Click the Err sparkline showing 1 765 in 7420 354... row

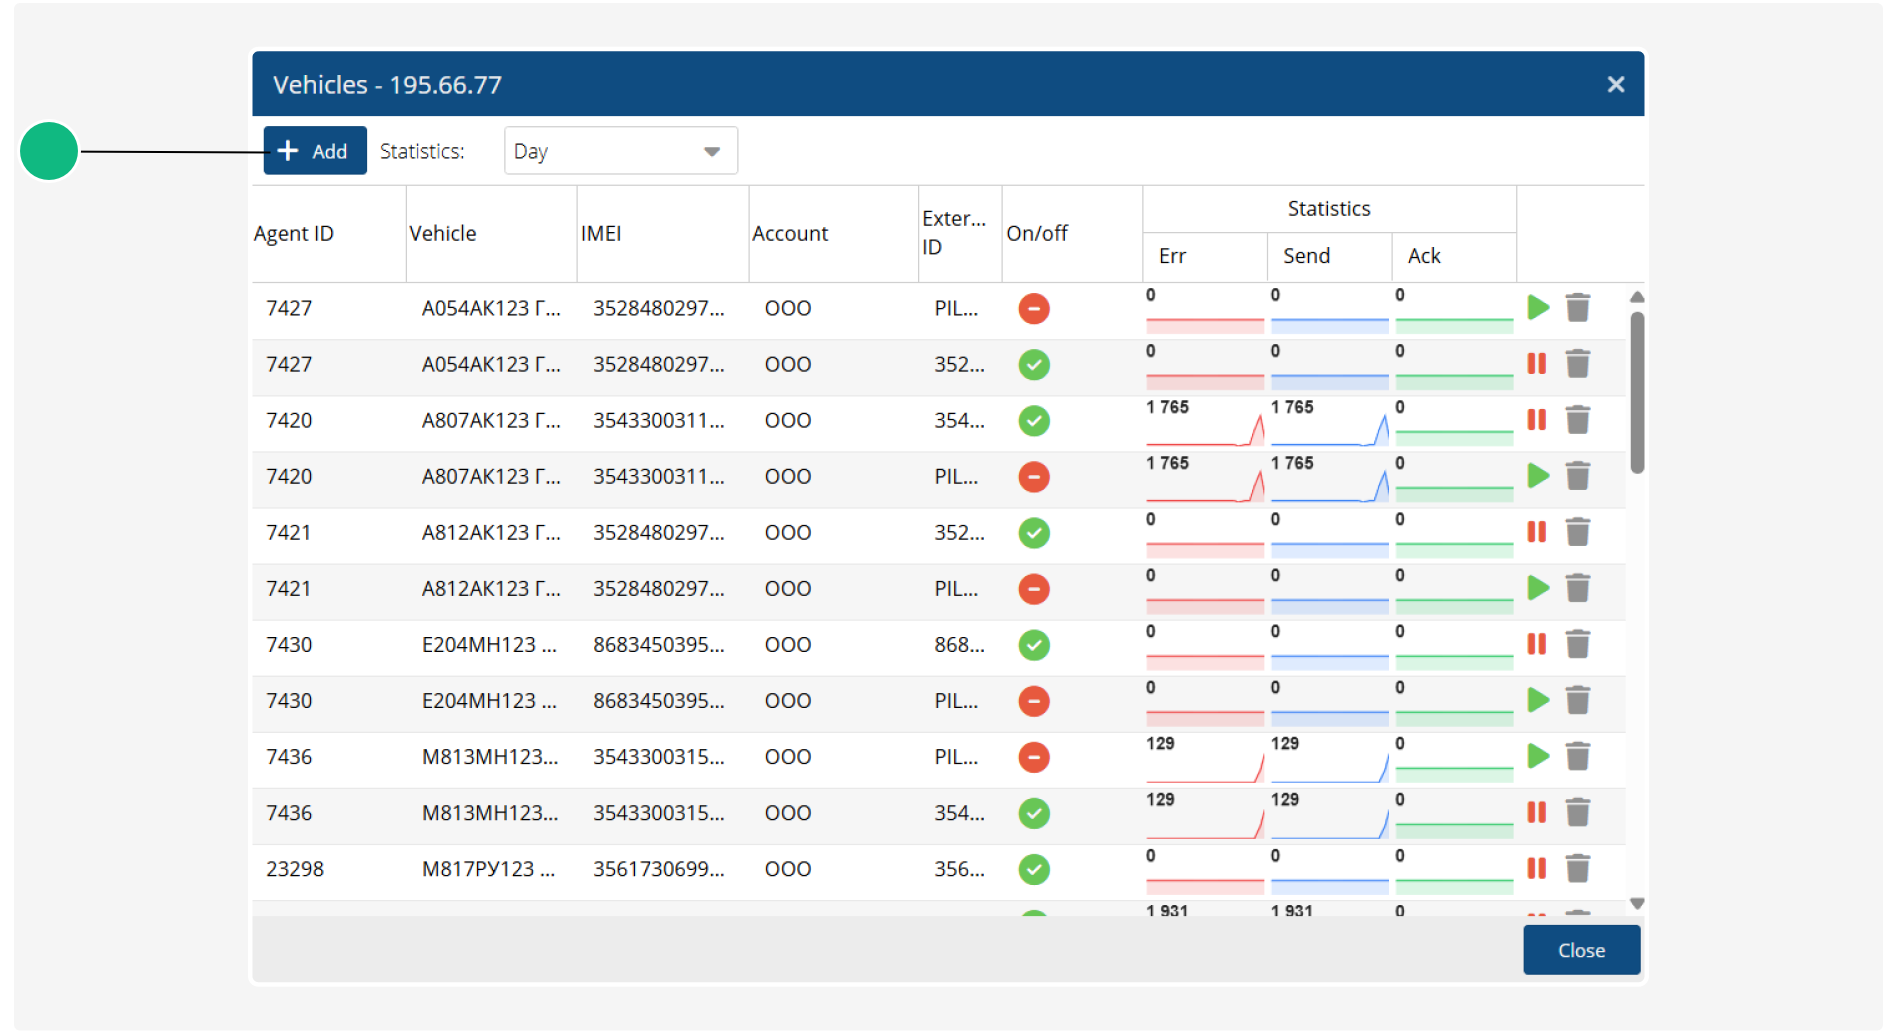click(1205, 423)
